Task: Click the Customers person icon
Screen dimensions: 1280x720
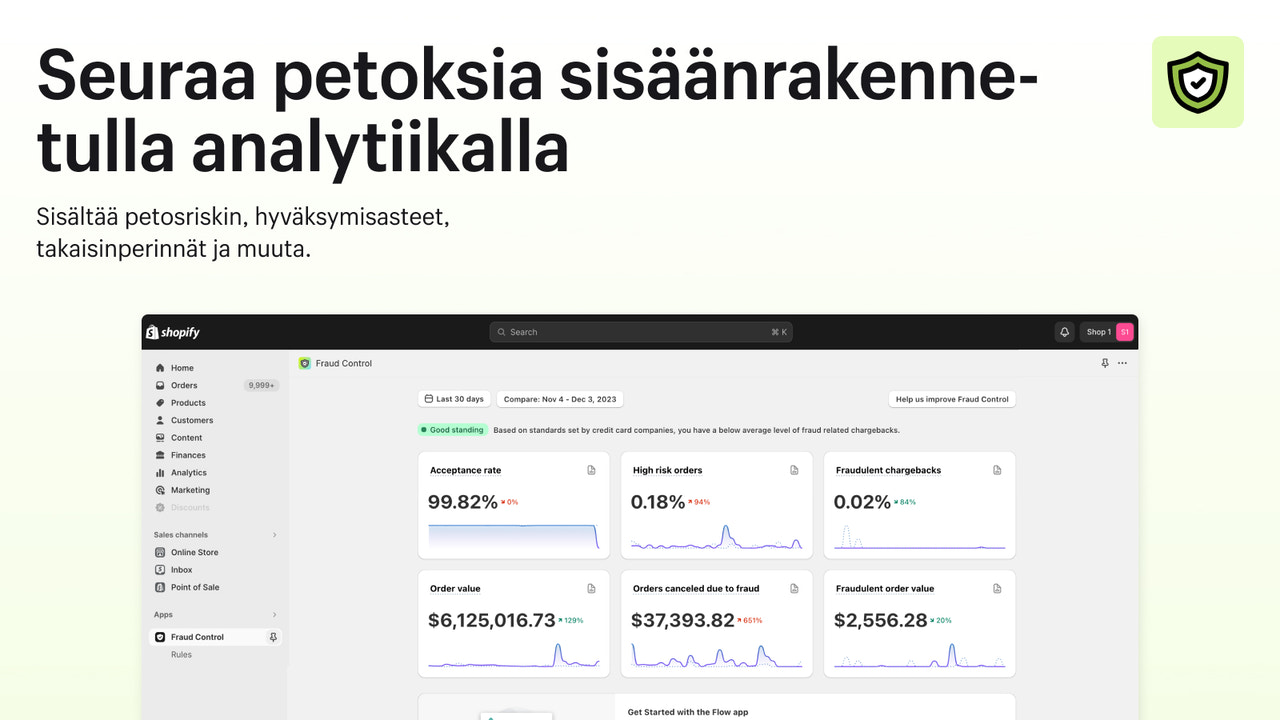Action: [x=160, y=420]
